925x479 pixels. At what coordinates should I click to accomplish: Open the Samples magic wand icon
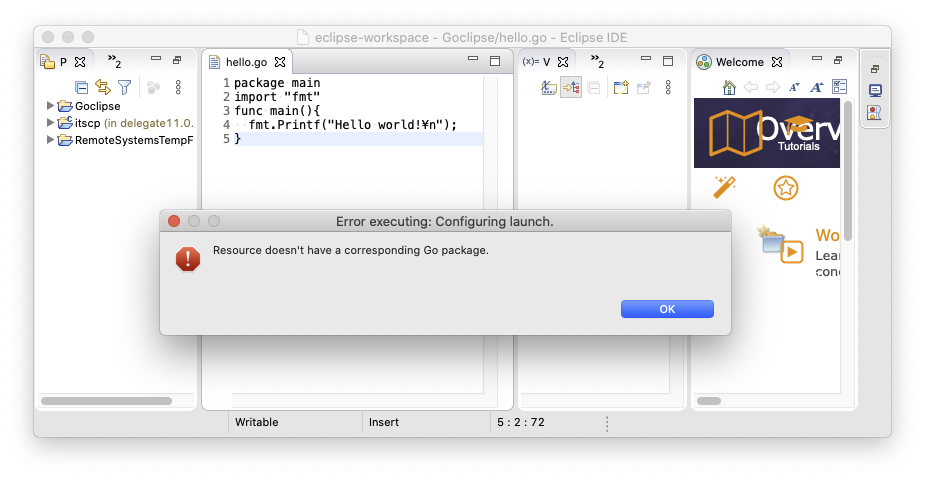[x=725, y=187]
